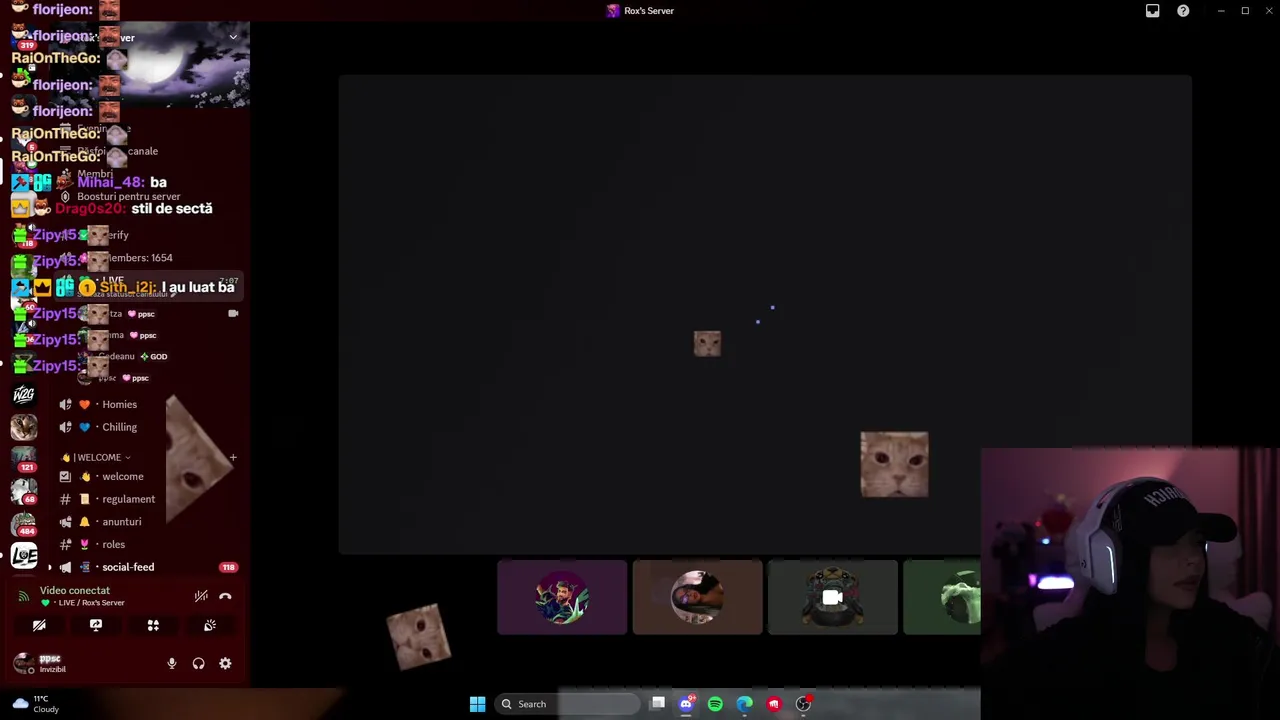Viewport: 1280px width, 720px height.
Task: Open Discord from the taskbar
Action: 686,704
